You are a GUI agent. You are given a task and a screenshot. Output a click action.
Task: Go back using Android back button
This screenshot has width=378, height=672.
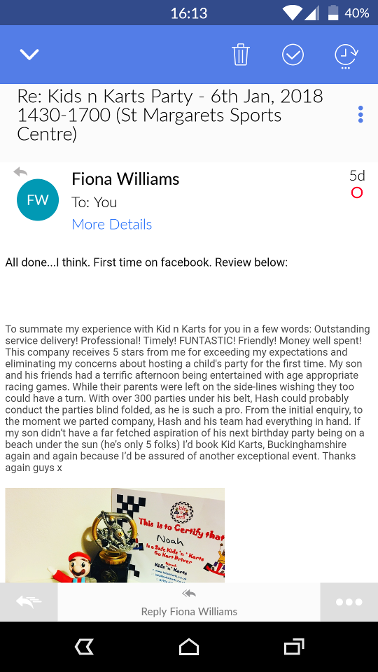(x=84, y=647)
